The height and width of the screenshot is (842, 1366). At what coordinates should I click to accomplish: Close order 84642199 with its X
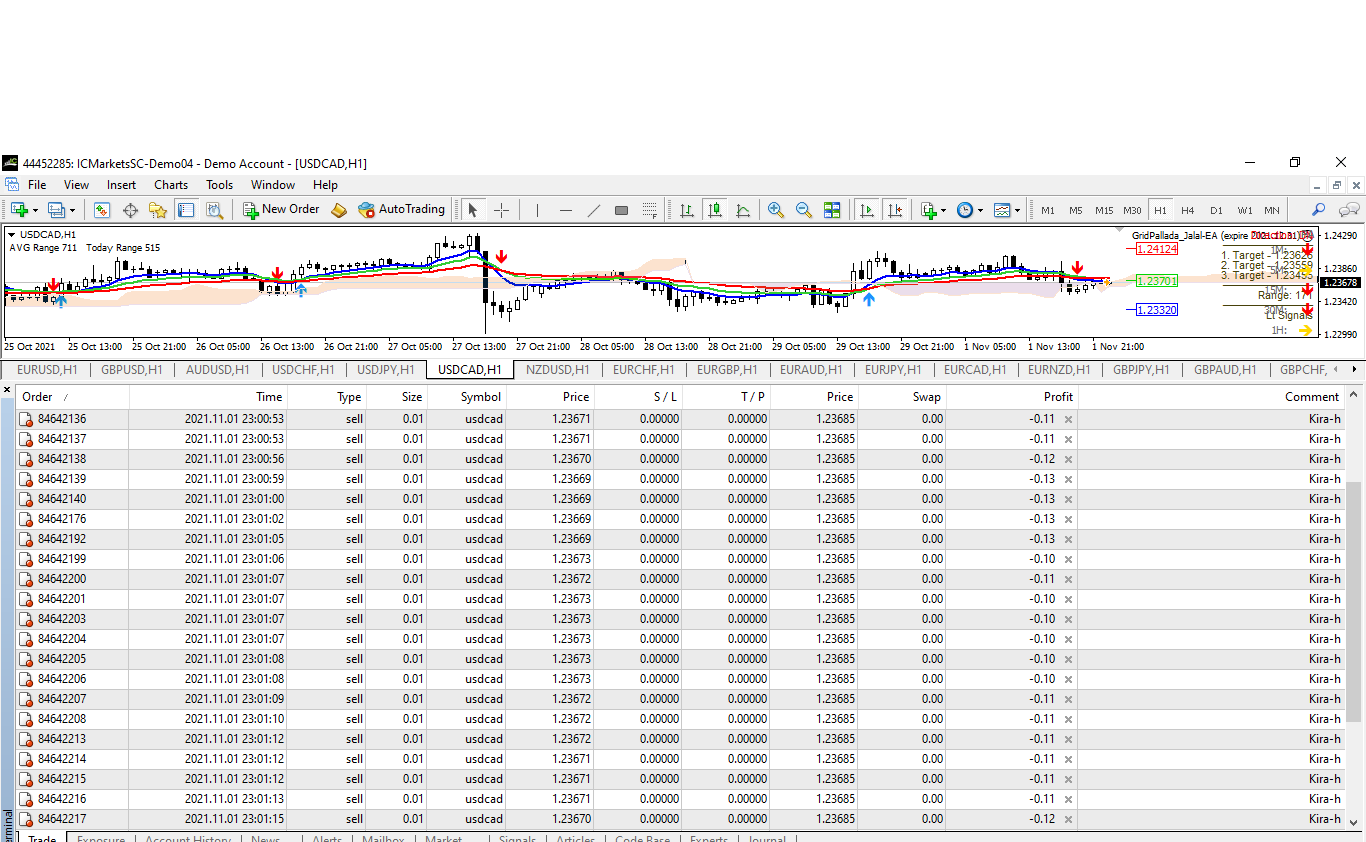1068,559
